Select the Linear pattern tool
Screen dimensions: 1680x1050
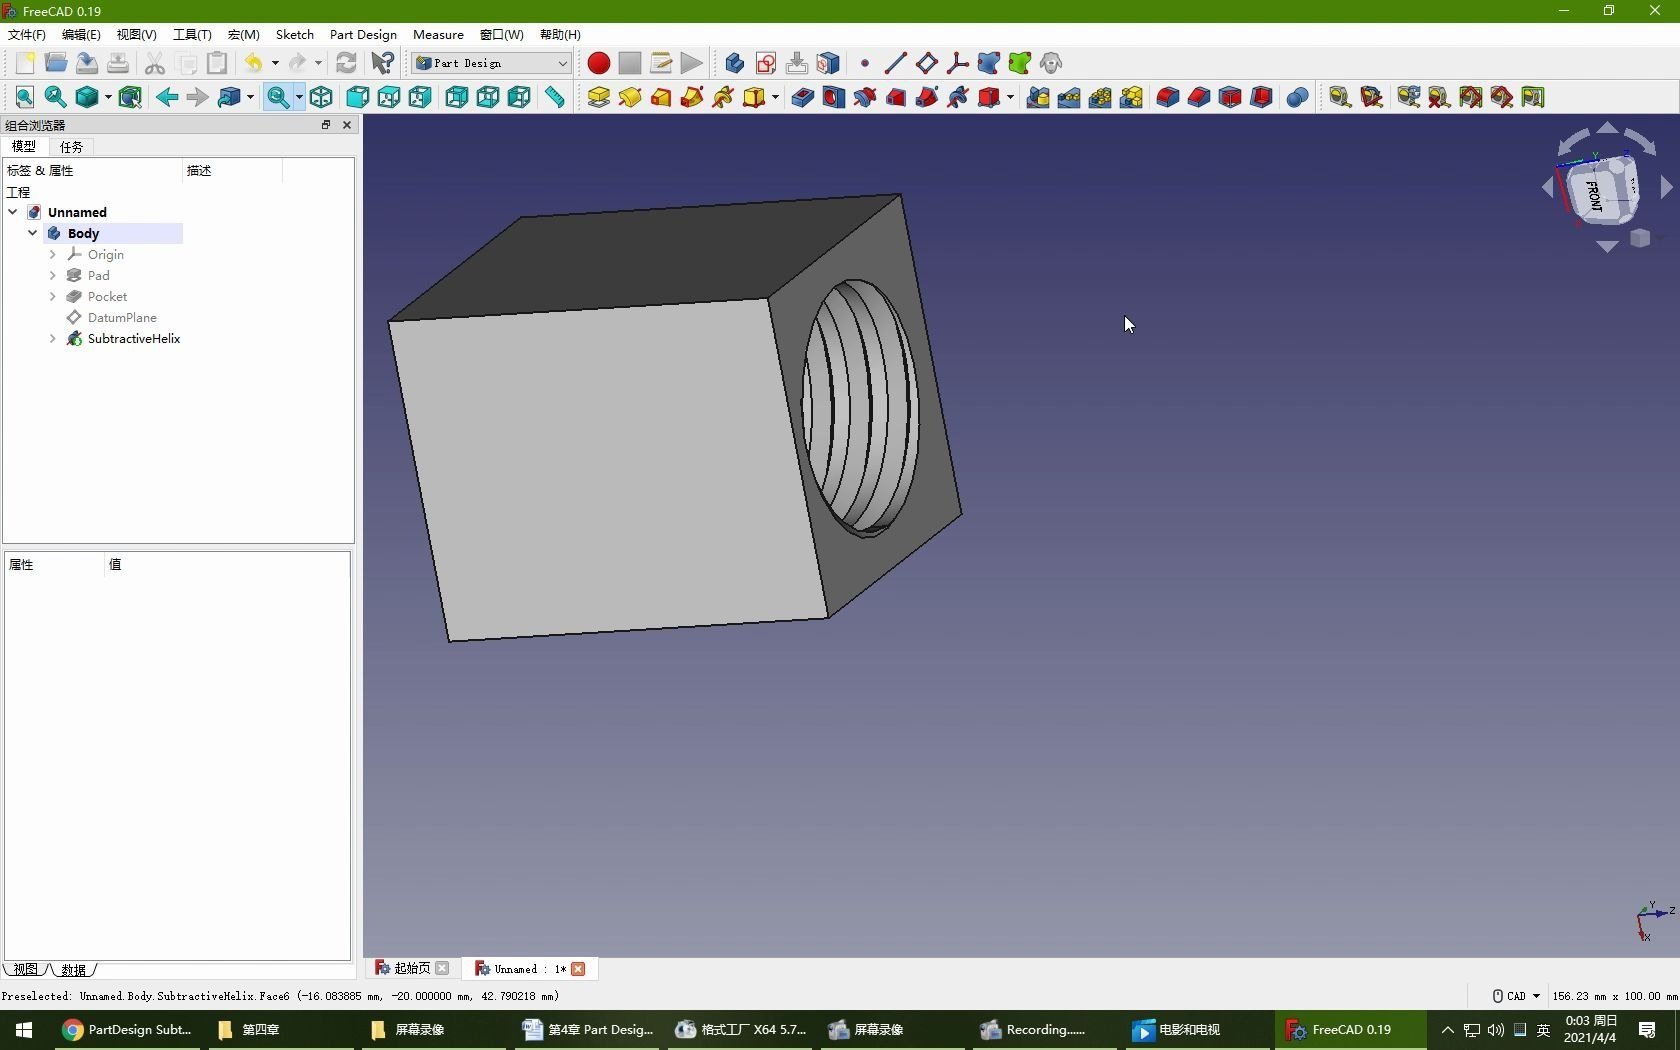(1067, 97)
